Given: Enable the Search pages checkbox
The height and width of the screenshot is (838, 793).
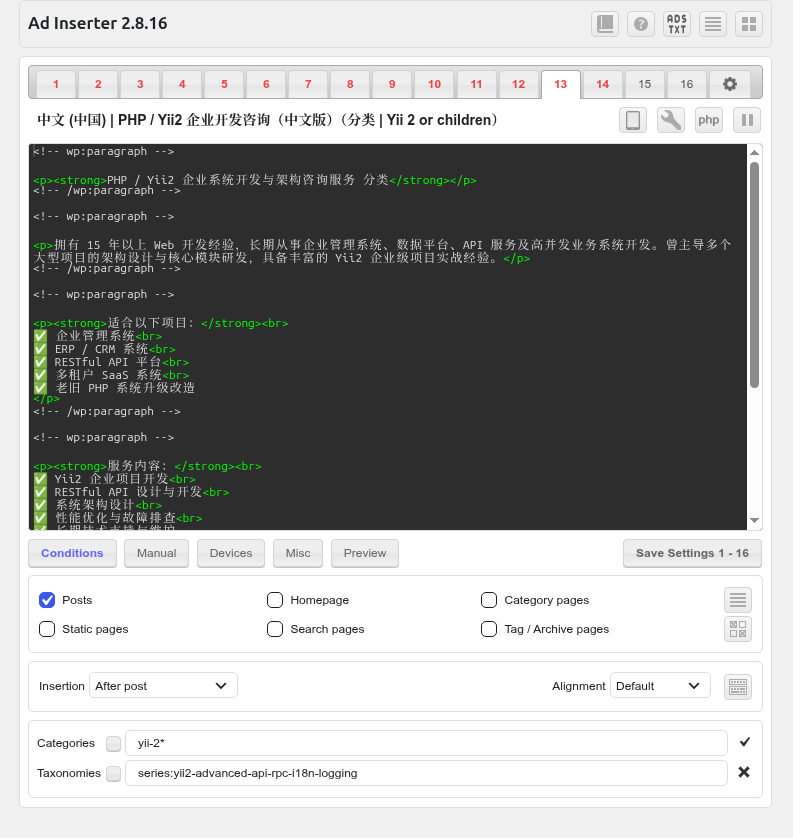Looking at the screenshot, I should (275, 629).
